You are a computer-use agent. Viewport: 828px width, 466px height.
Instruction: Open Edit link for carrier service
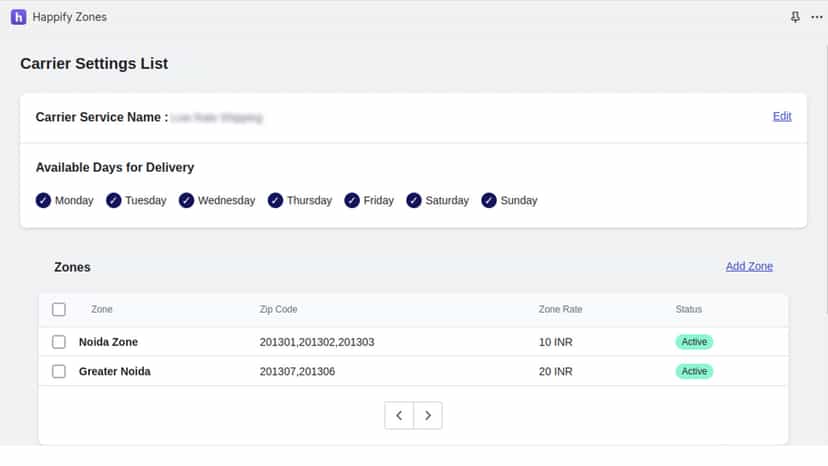(782, 116)
